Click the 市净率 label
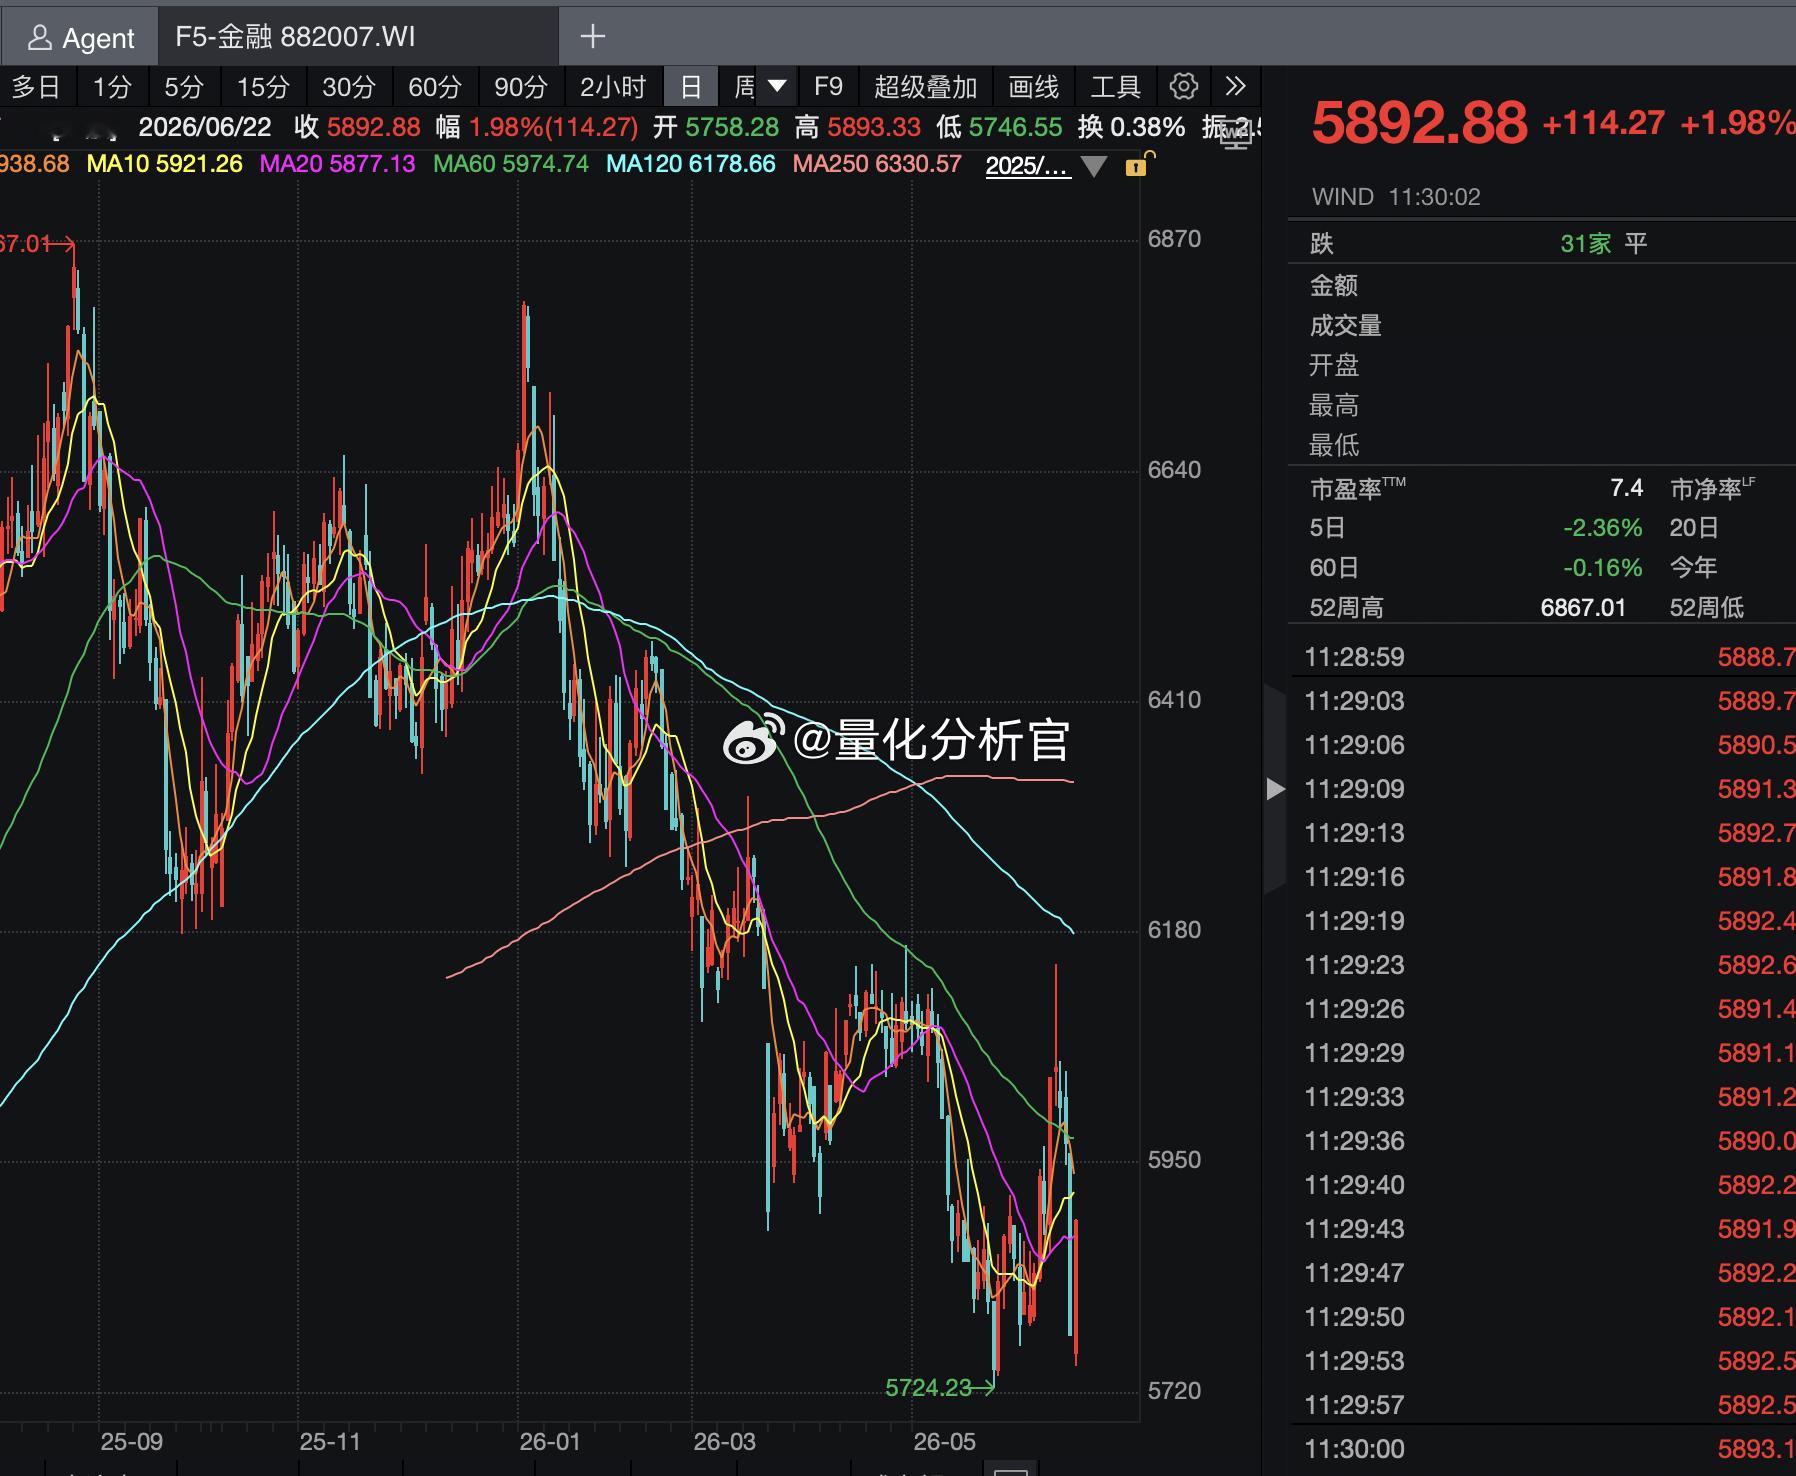 (1712, 488)
